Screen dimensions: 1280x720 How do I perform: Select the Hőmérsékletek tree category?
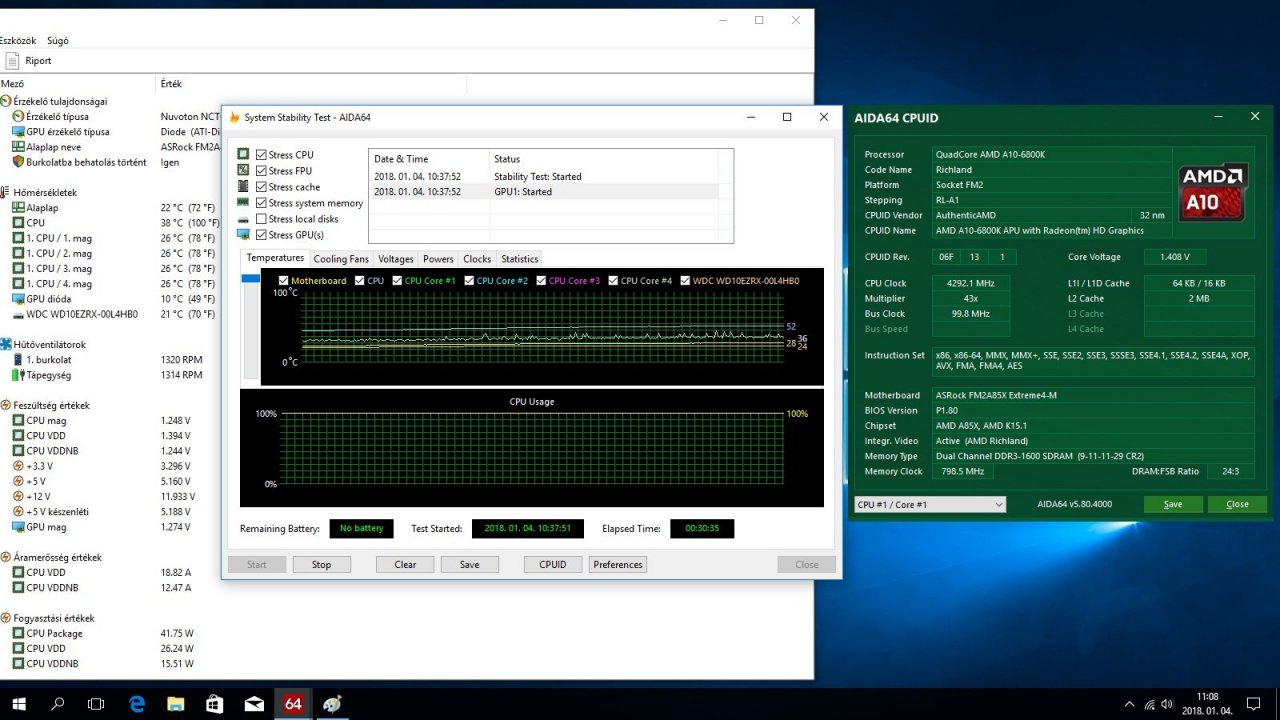[44, 192]
